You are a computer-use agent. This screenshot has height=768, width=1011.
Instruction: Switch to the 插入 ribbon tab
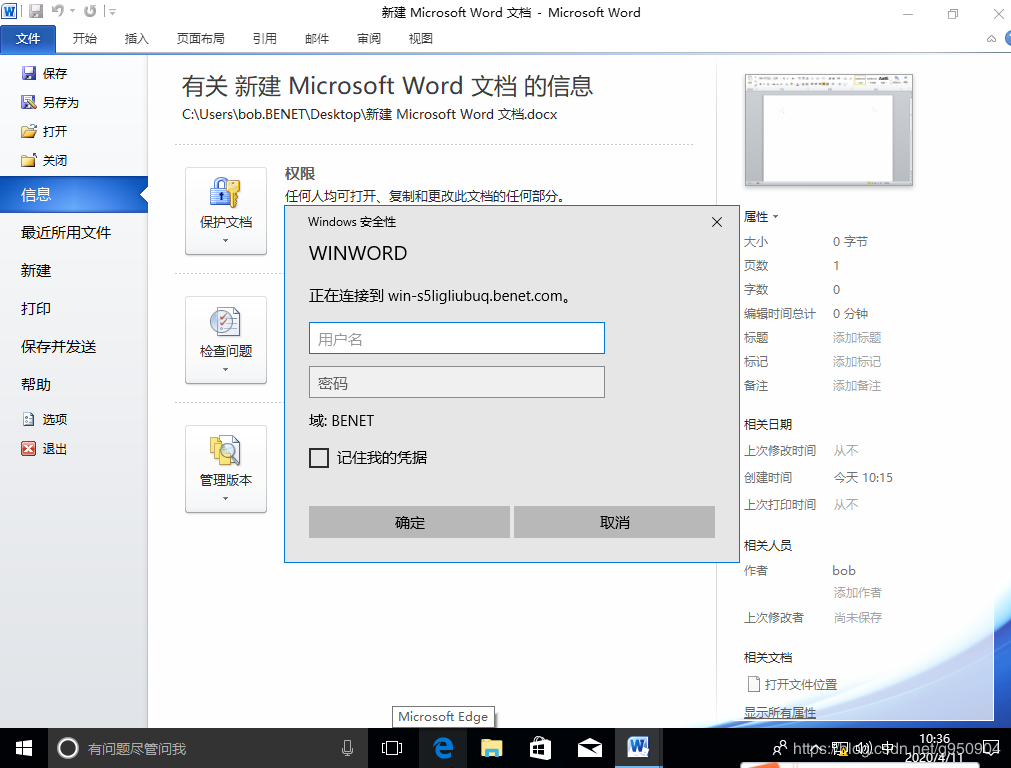coord(136,39)
